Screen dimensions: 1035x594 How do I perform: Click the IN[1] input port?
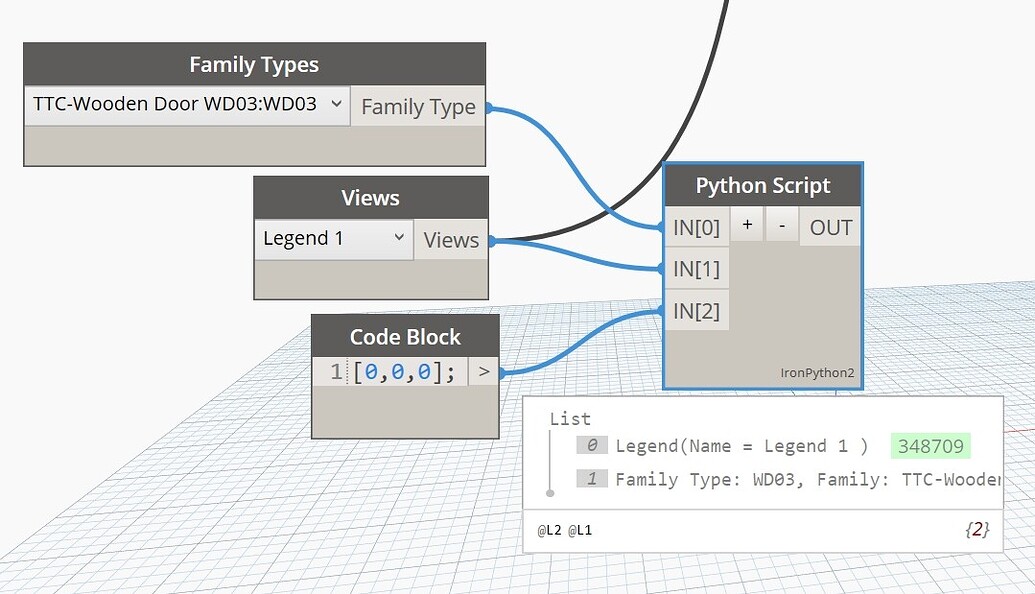coord(697,268)
